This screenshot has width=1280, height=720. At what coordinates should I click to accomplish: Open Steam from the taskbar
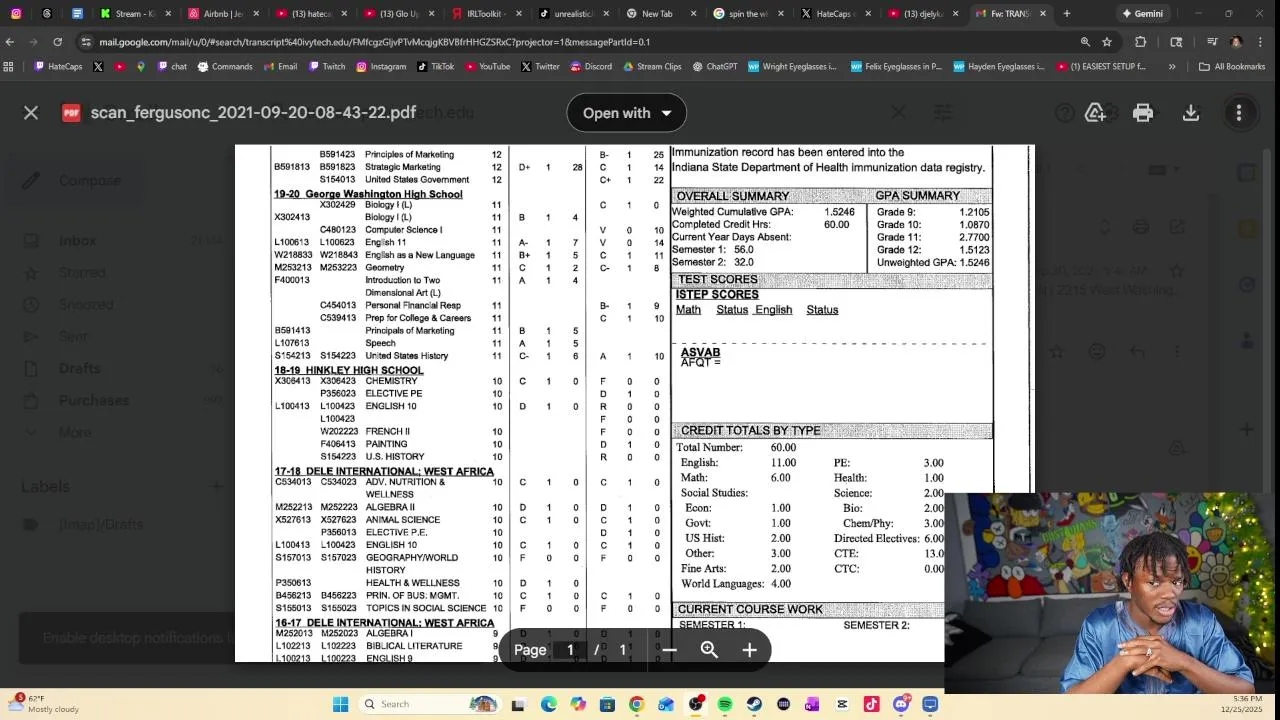click(x=754, y=704)
